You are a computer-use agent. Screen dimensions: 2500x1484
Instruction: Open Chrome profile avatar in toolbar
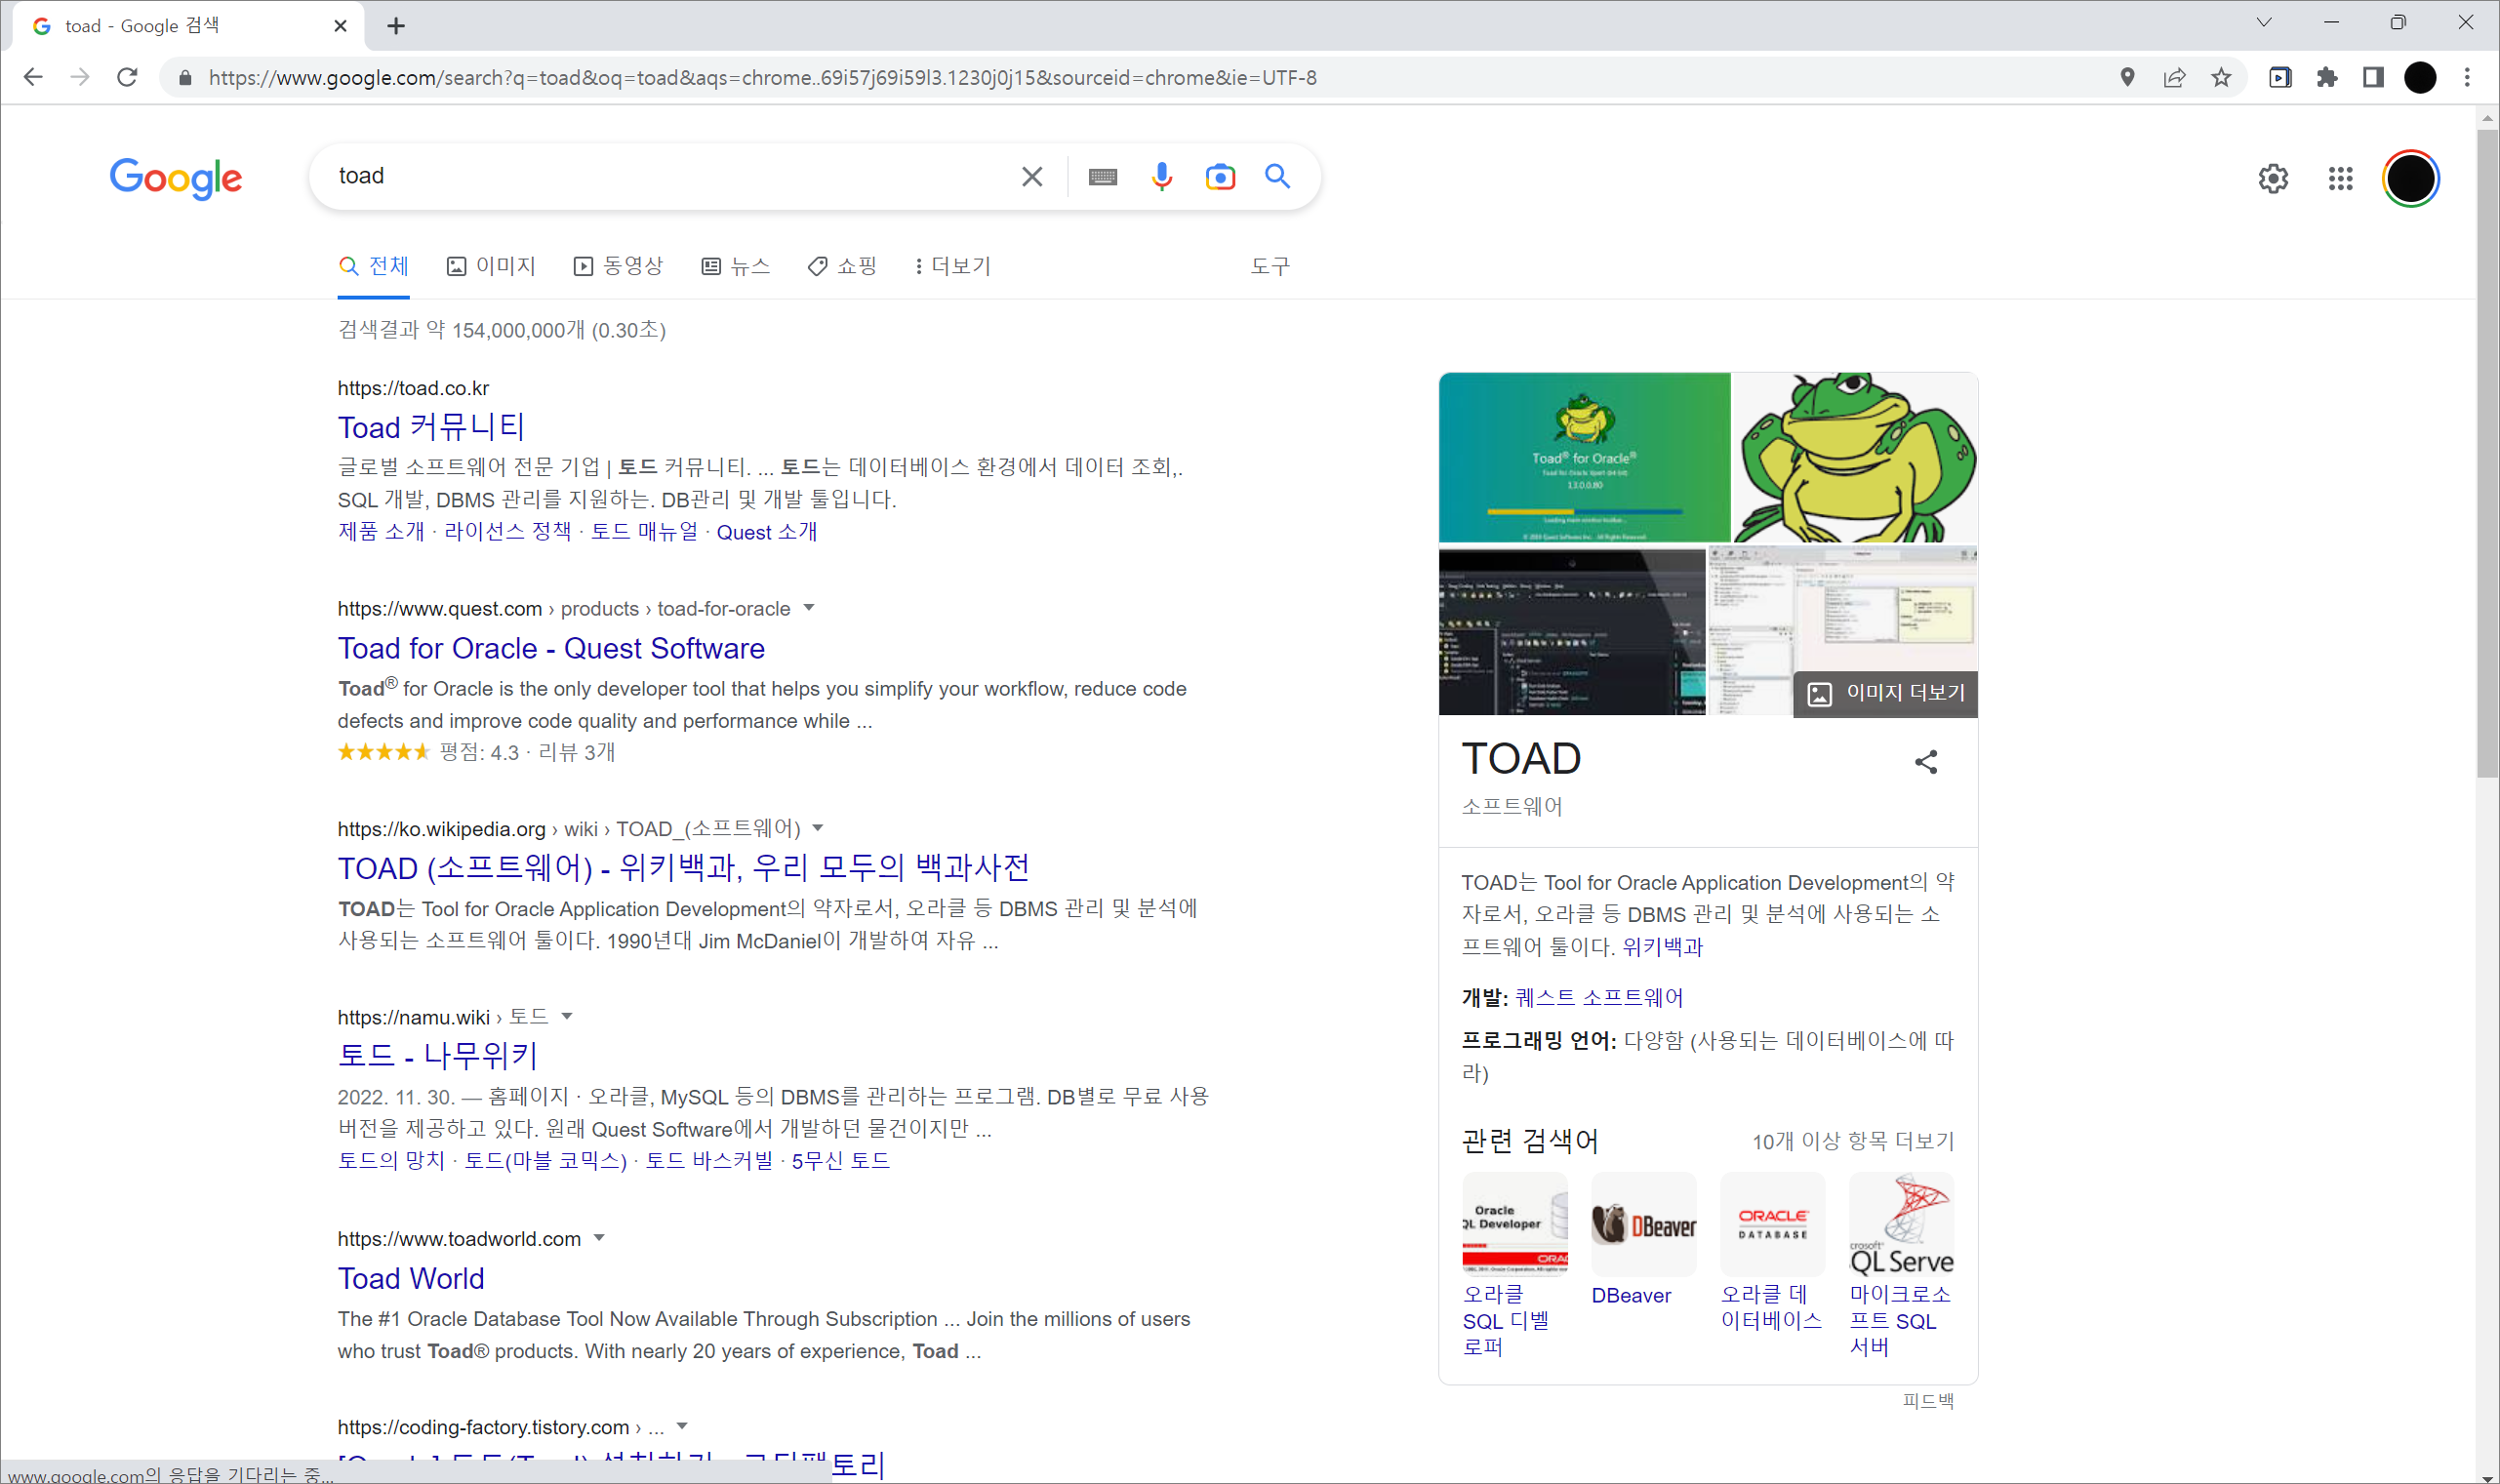click(2420, 77)
